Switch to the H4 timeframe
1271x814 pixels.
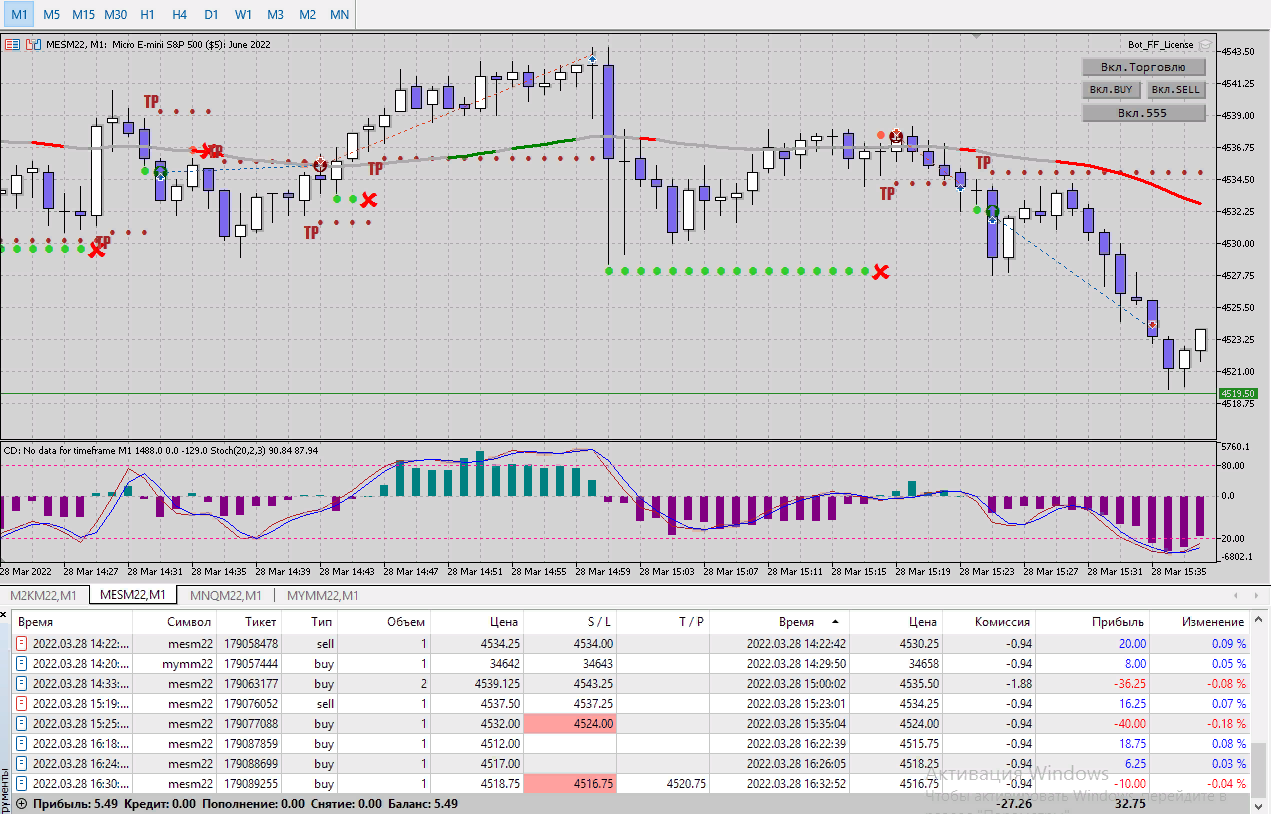click(179, 14)
